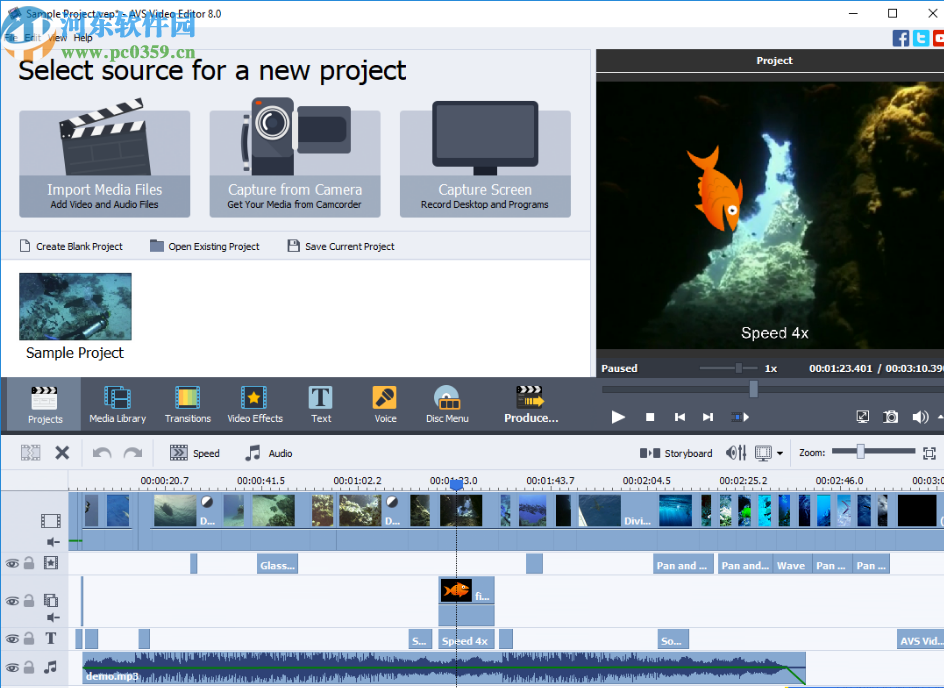Viewport: 944px width, 688px height.
Task: Open the View menu
Action: (x=57, y=37)
